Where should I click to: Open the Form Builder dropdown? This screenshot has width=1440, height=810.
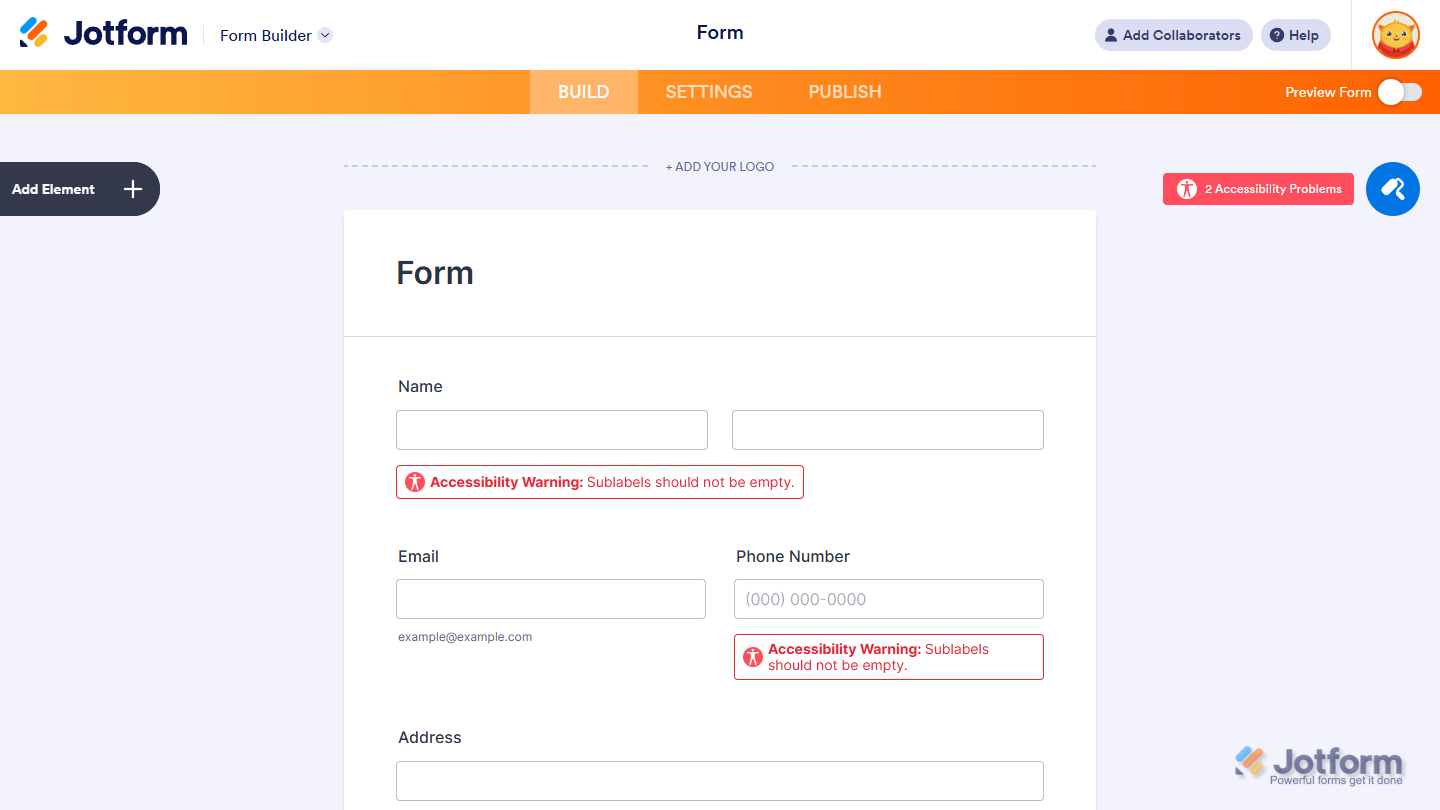tap(324, 35)
